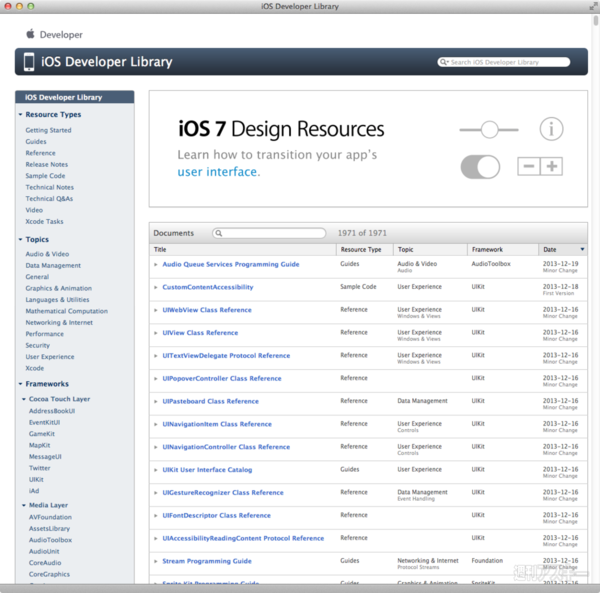Open the iOS Developer Library sidebar header
This screenshot has width=600, height=593.
click(75, 97)
